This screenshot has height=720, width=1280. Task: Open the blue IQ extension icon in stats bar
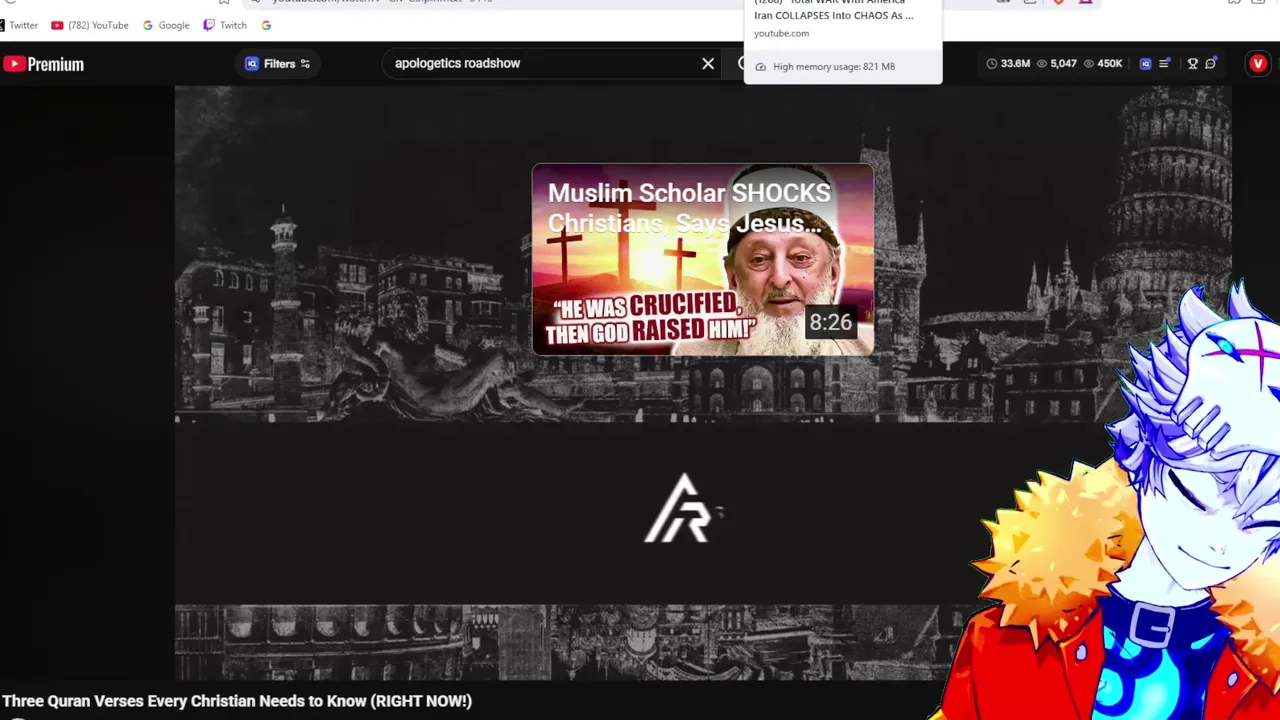[x=1146, y=64]
